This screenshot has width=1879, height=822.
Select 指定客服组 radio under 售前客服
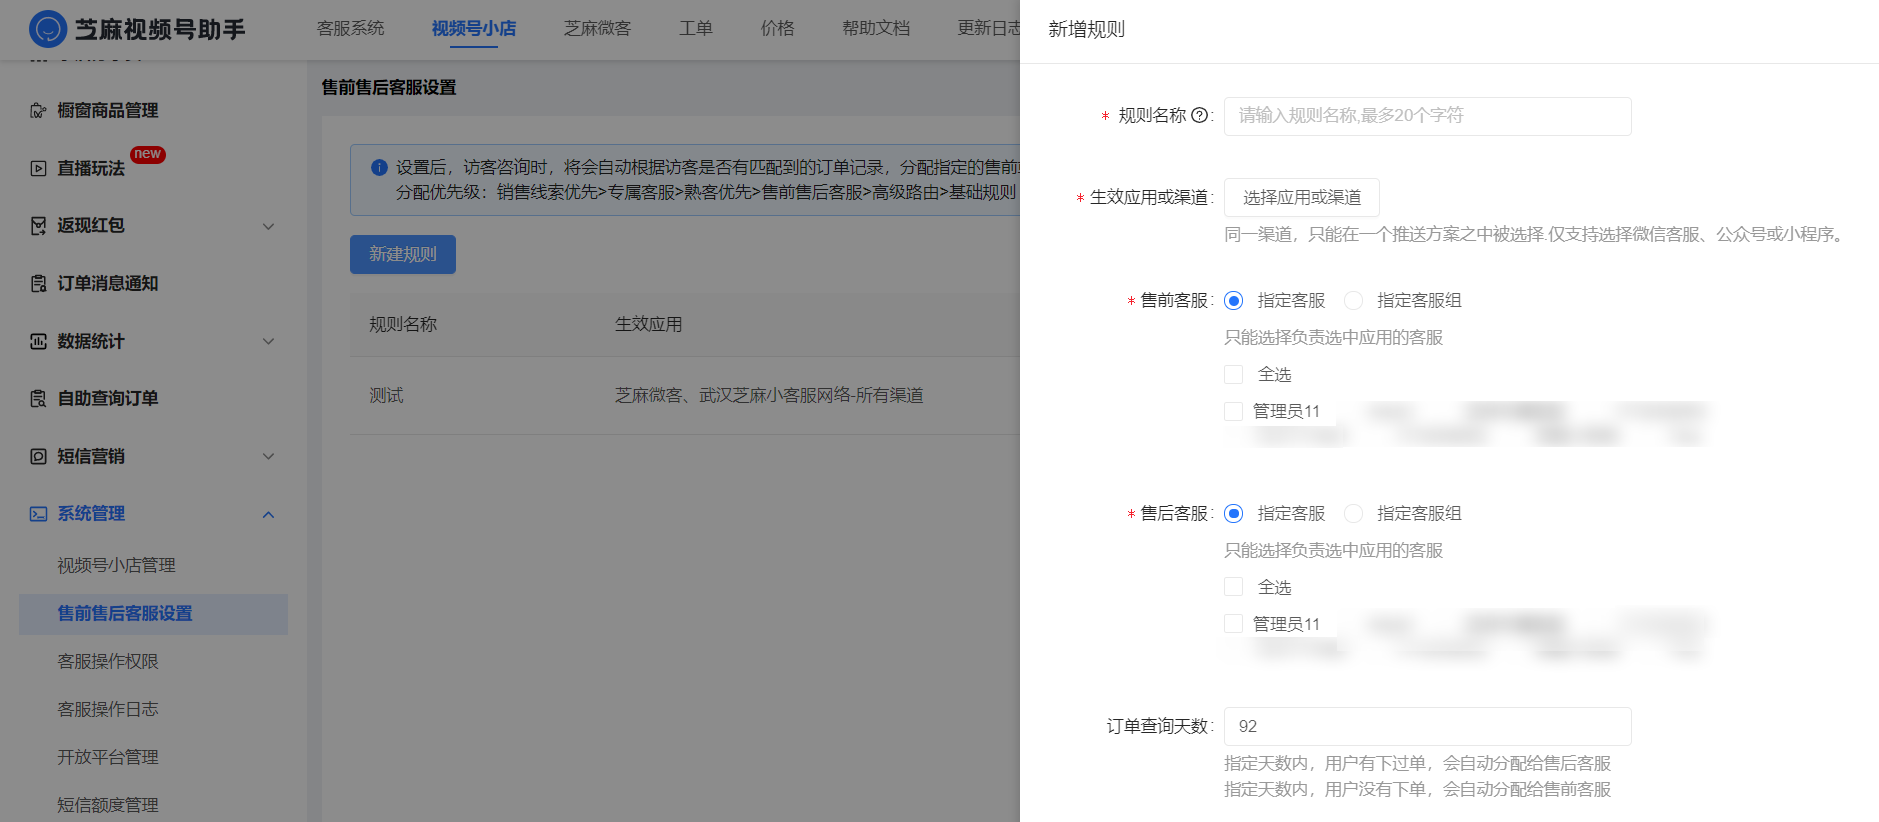(1353, 301)
